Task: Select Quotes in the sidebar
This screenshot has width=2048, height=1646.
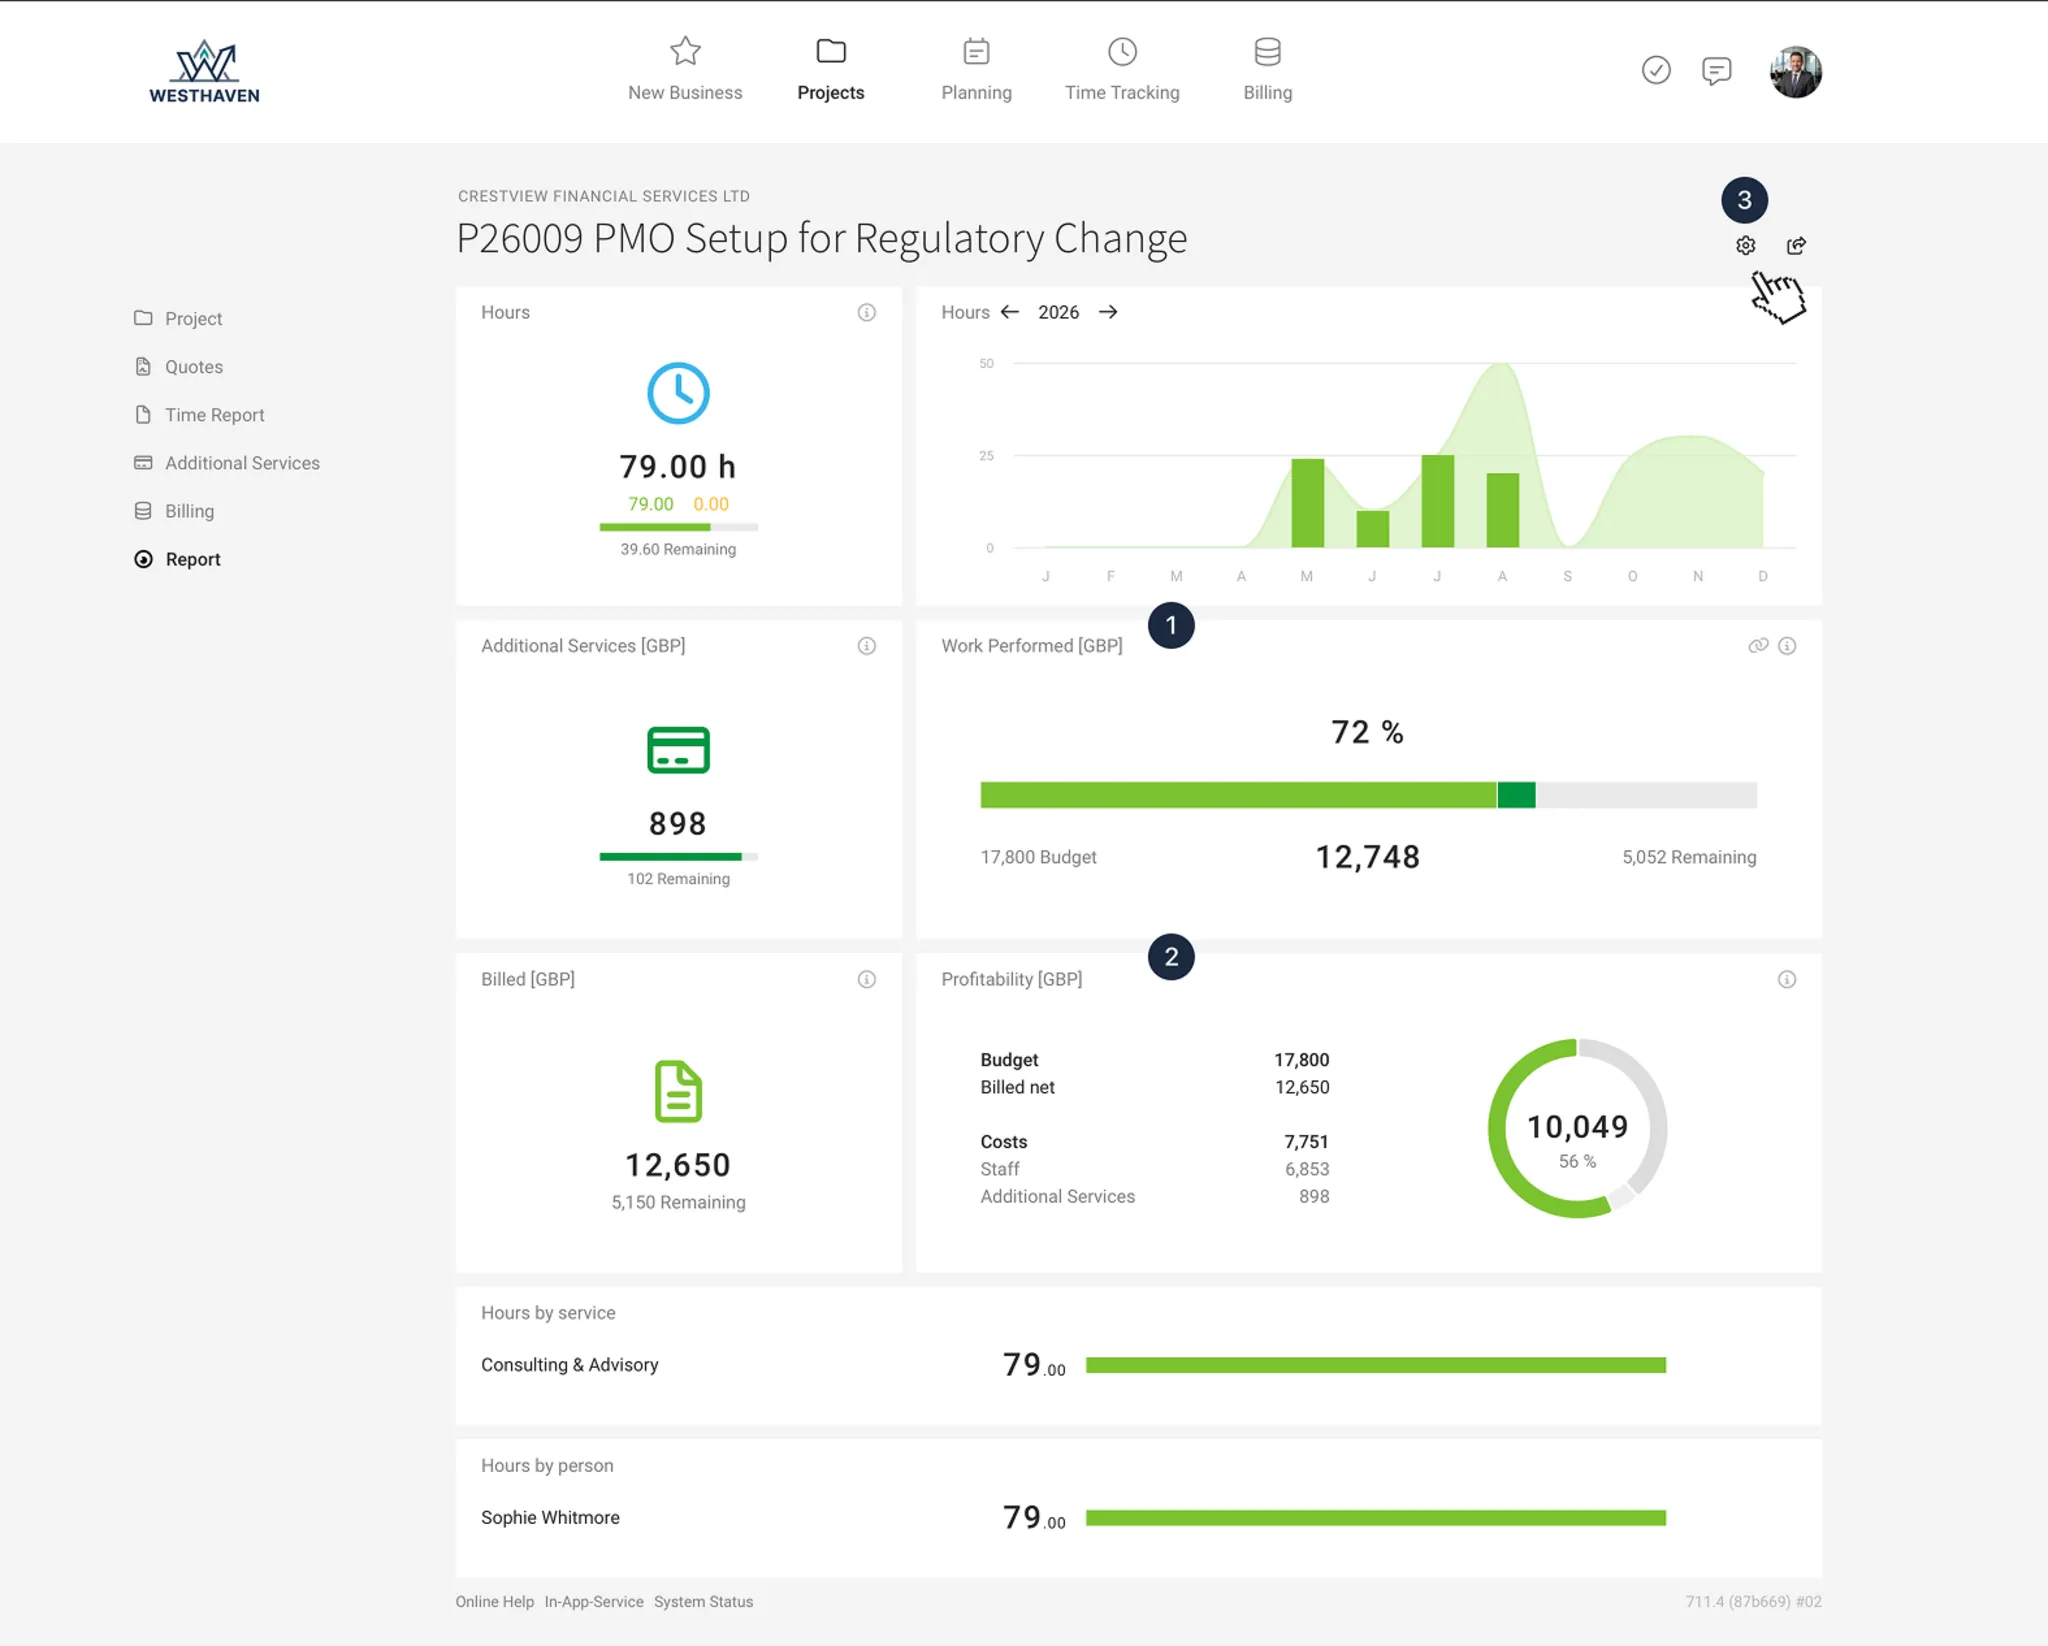Action: pyautogui.click(x=178, y=366)
